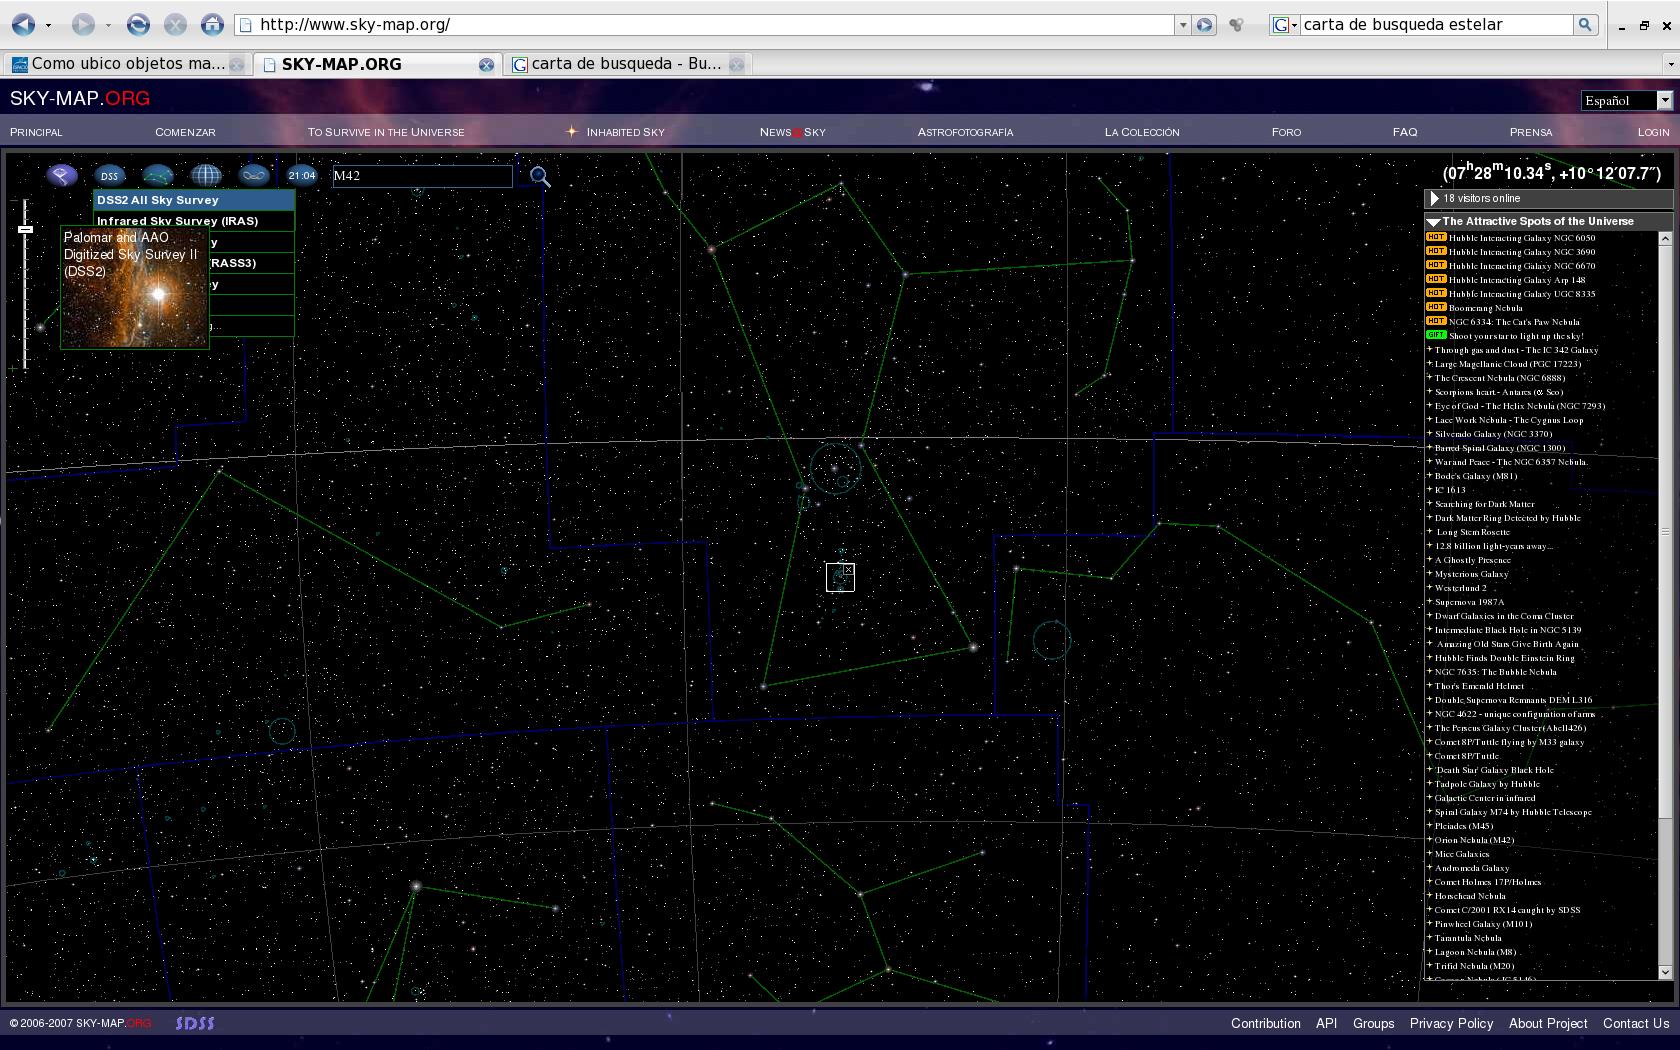The width and height of the screenshot is (1680, 1050).
Task: Open the address bar history dropdown arrow
Action: 1183,25
